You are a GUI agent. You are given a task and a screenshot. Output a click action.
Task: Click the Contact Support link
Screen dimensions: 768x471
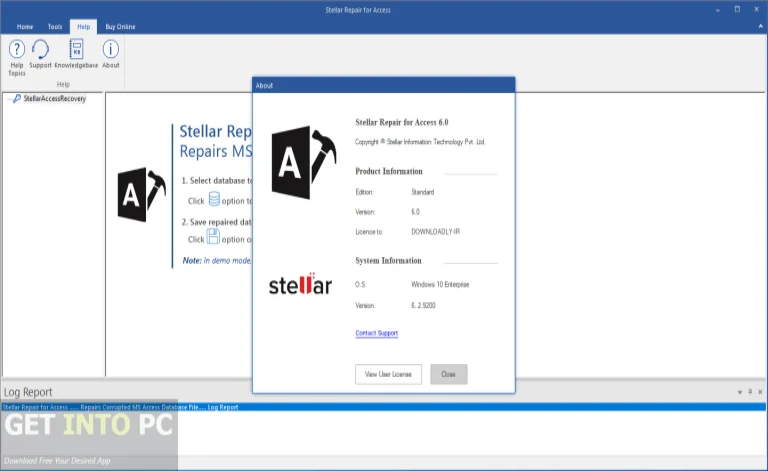pos(377,333)
